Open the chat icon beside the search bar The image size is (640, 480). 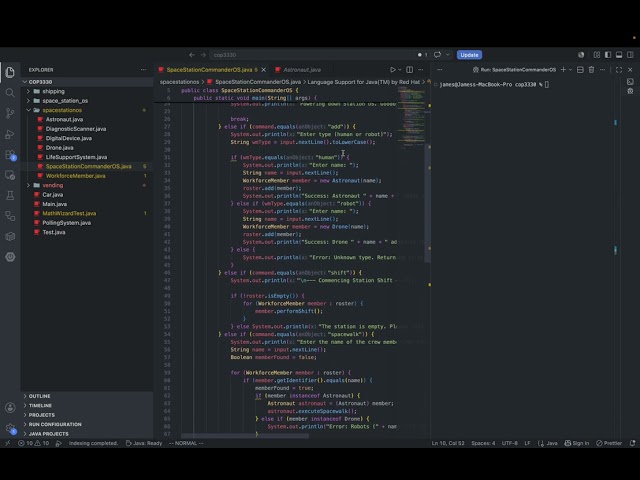[x=437, y=55]
